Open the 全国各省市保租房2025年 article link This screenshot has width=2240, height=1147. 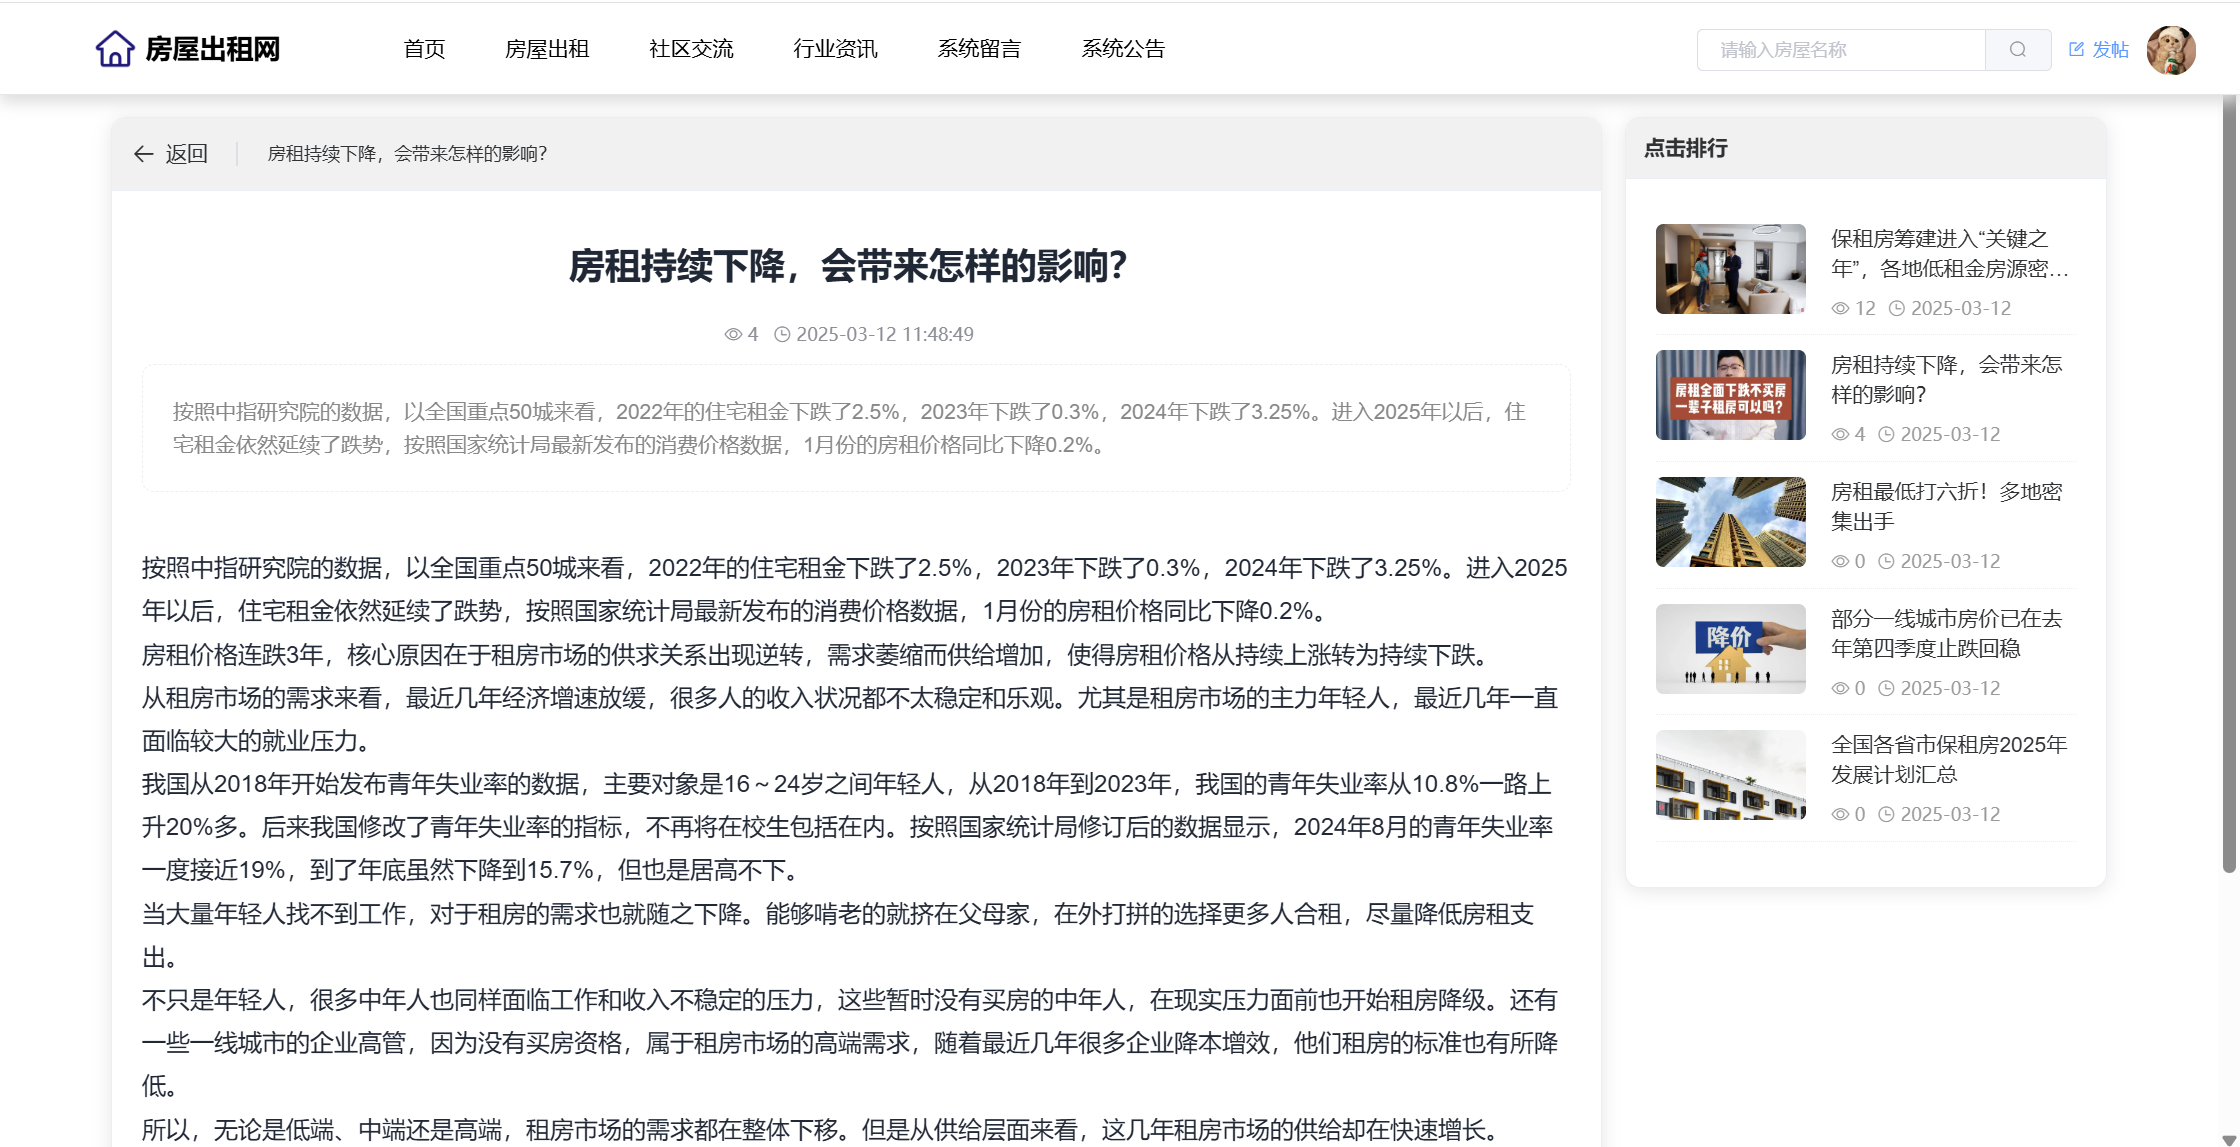click(1948, 759)
